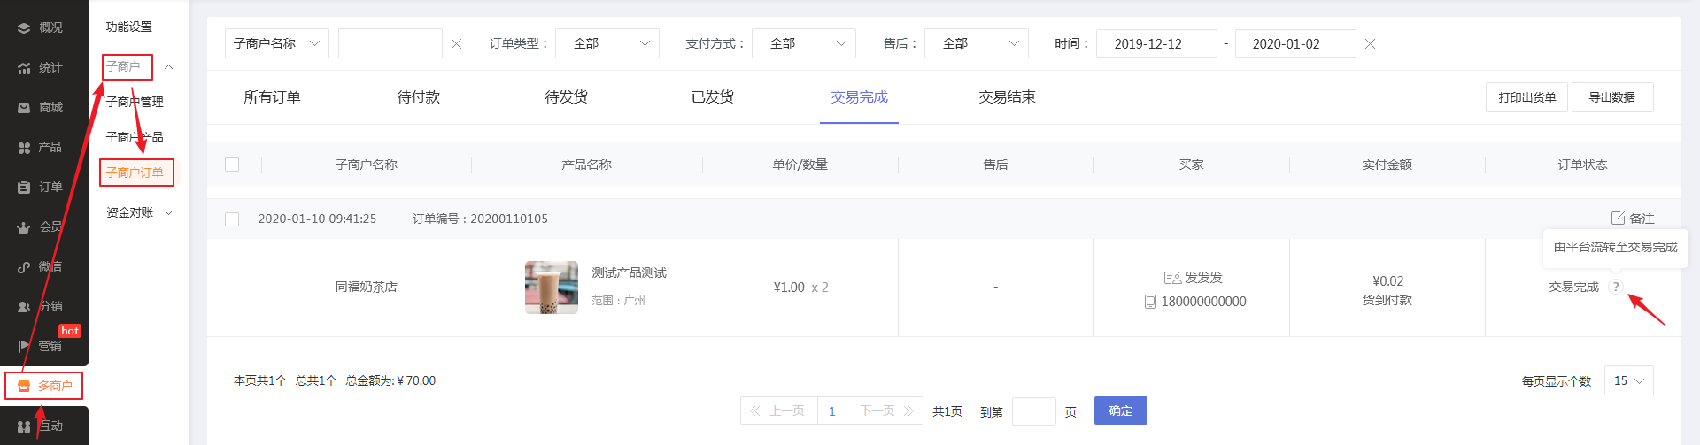Screen dimensions: 1700x445
Task: Click the end date field 2020-01-02
Action: click(x=1296, y=44)
